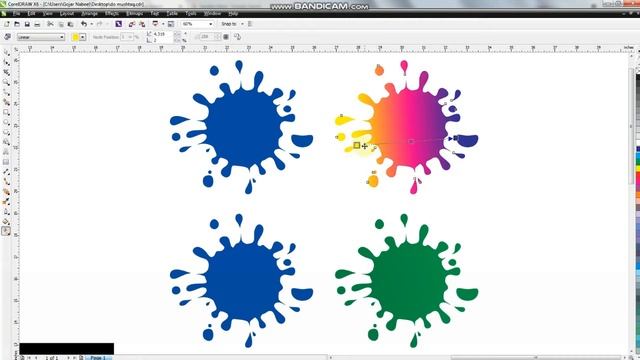Image resolution: width=640 pixels, height=360 pixels.
Task: Click the yellow fill color swatch on property bar
Action: coord(76,37)
